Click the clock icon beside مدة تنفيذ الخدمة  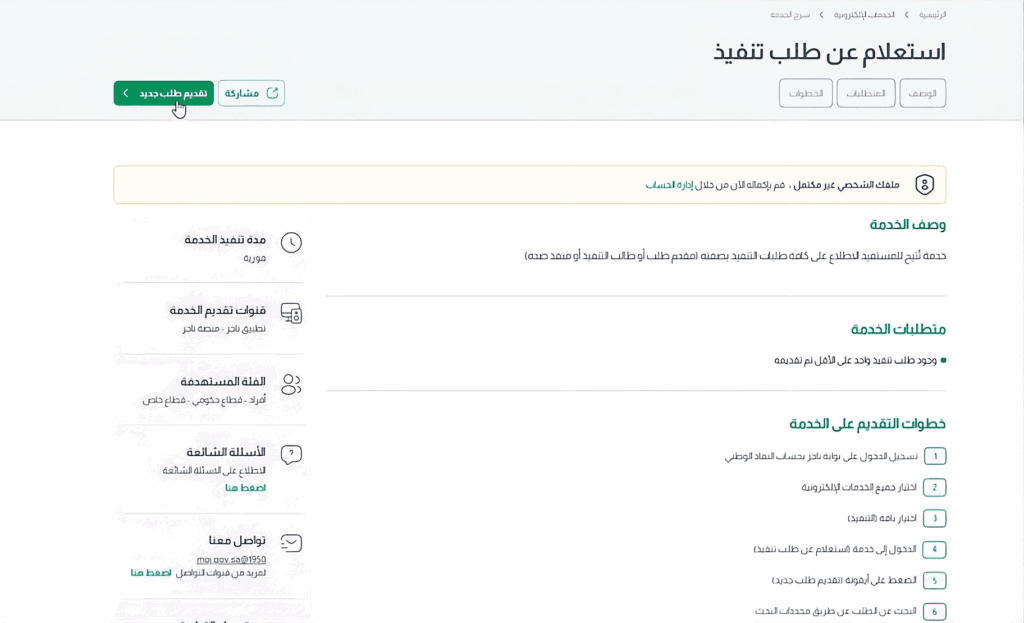pos(291,243)
